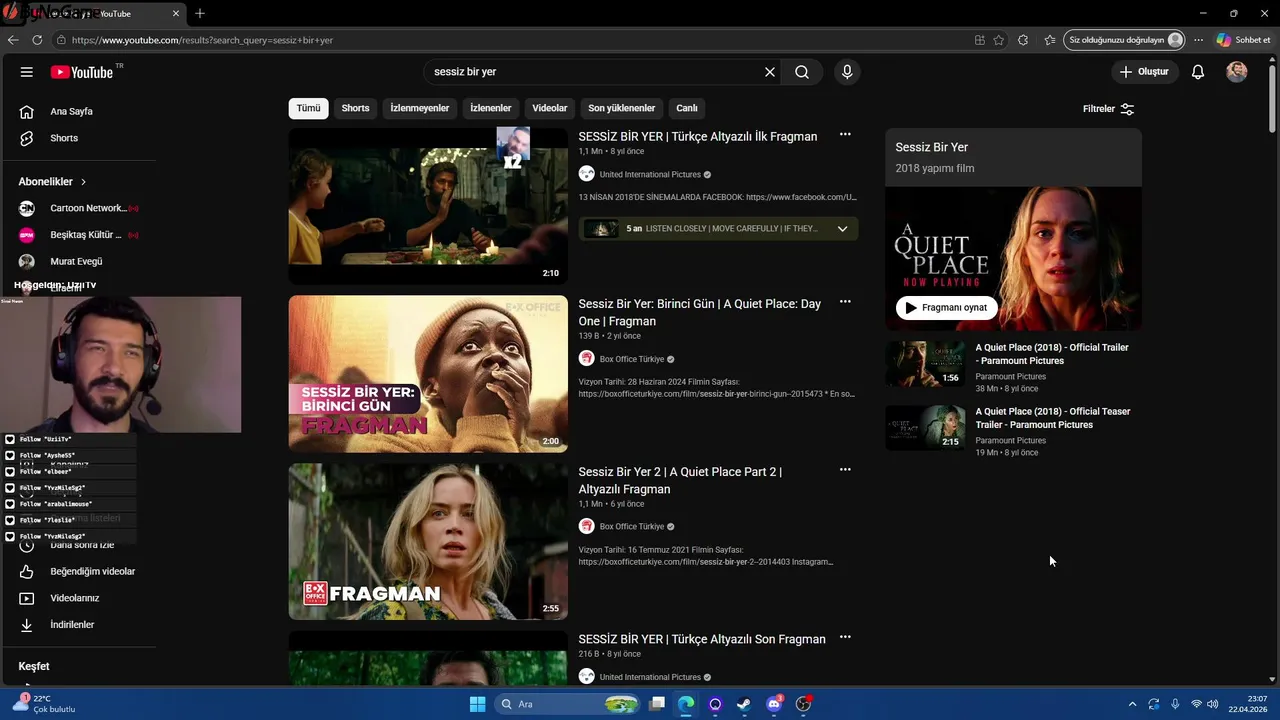Viewport: 1280px width, 720px height.
Task: Open title Sessiz Bir Yer 2 | A Quiet Place Part 2
Action: pos(680,480)
